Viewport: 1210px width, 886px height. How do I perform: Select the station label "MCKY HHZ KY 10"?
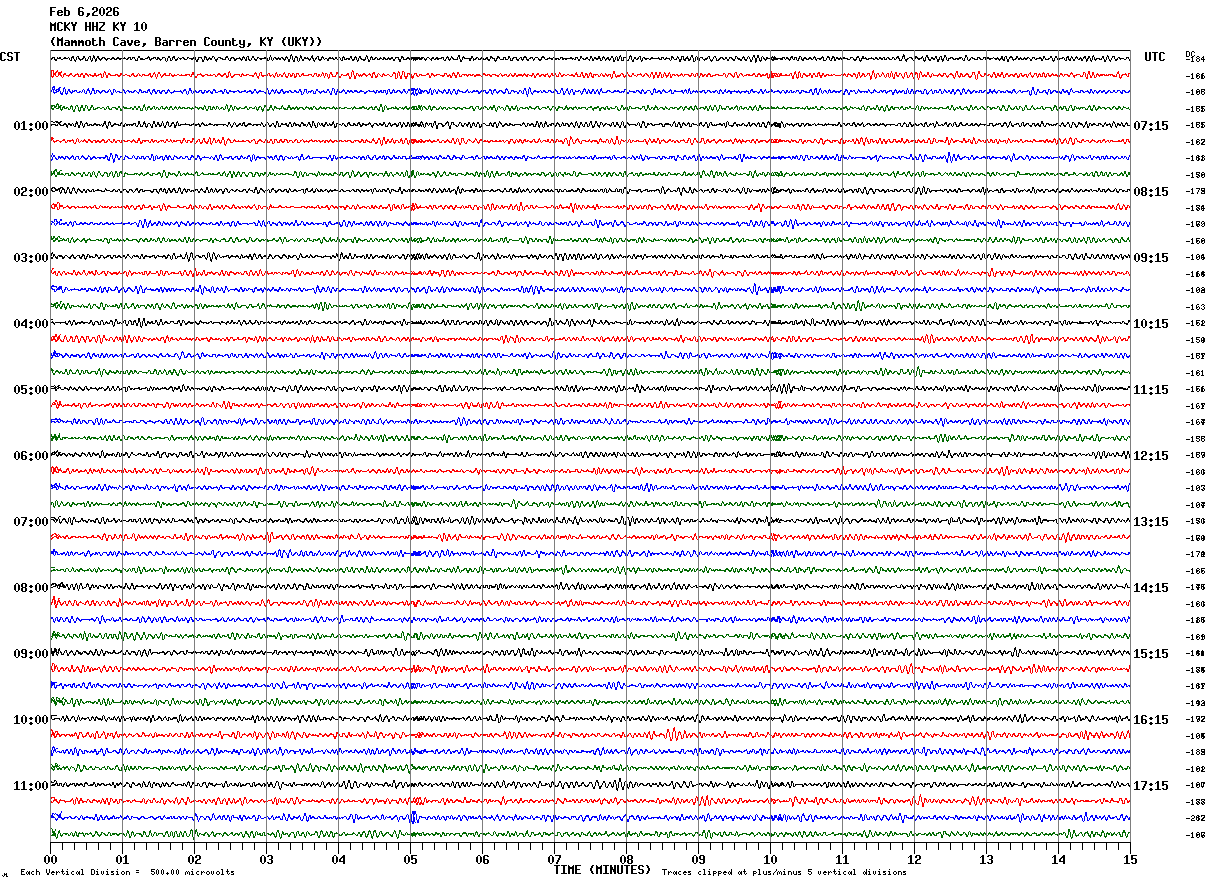[98, 27]
